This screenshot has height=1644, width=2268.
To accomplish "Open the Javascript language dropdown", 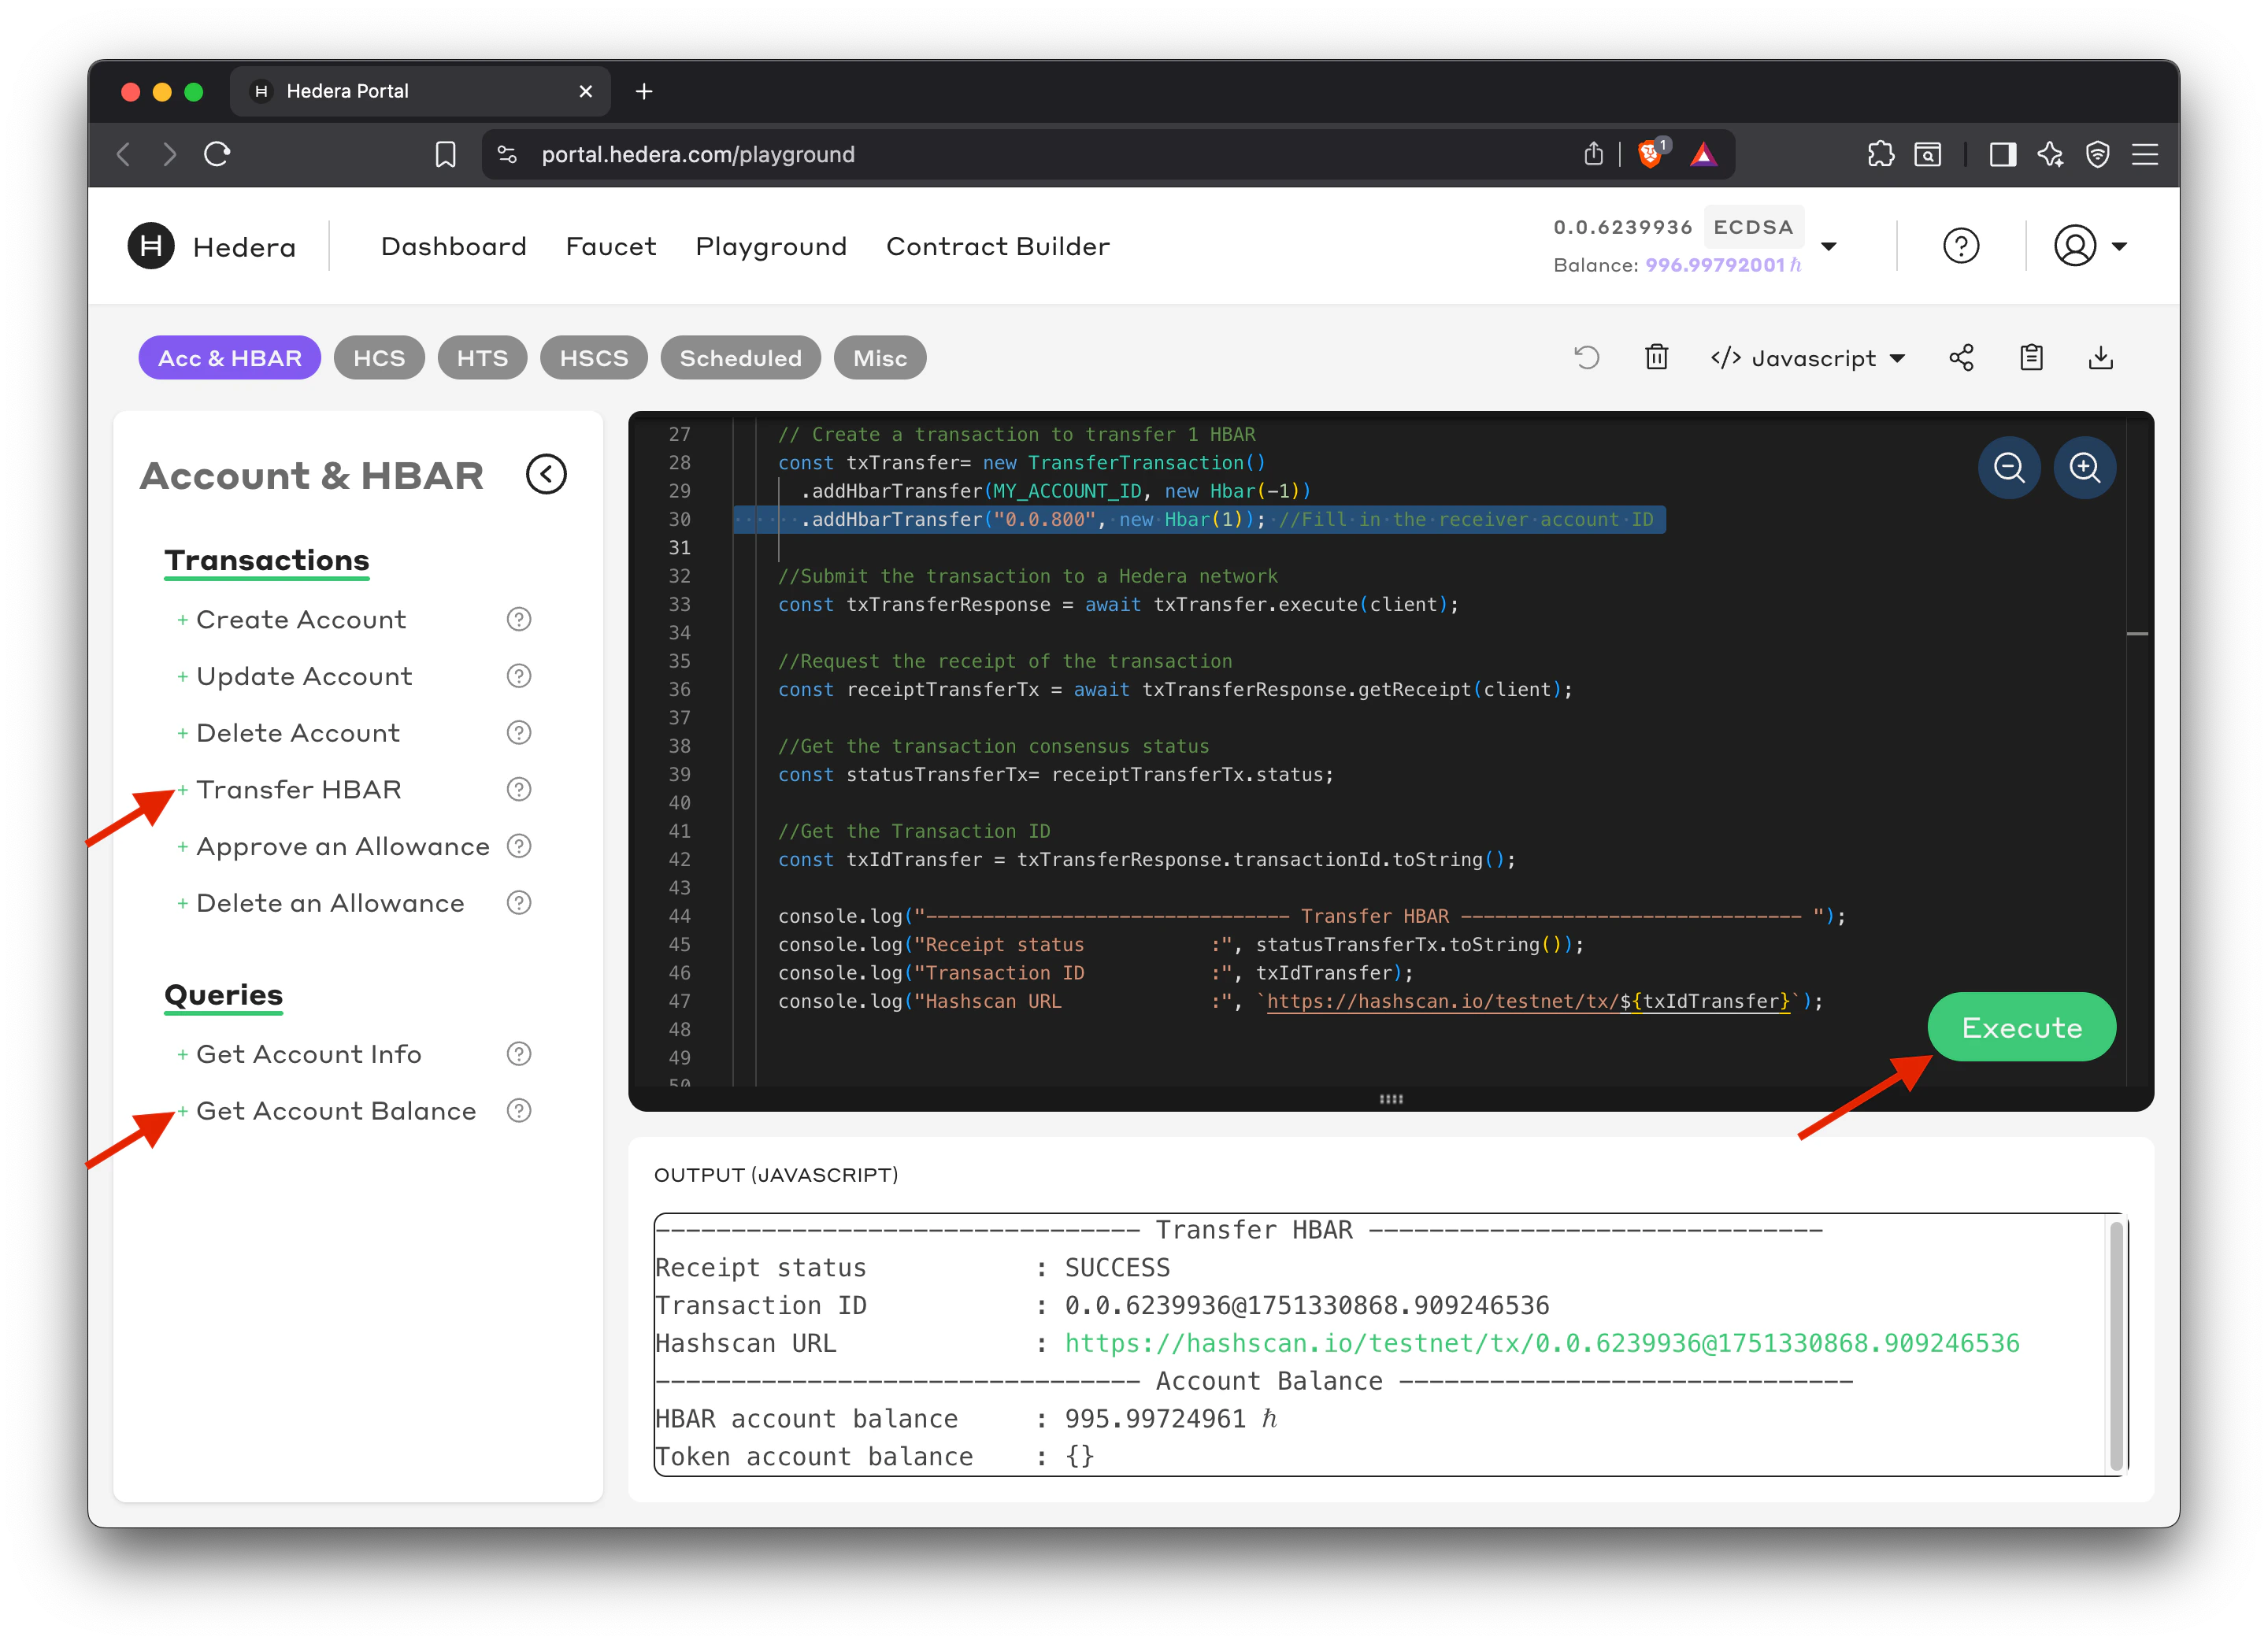I will 1808,358.
